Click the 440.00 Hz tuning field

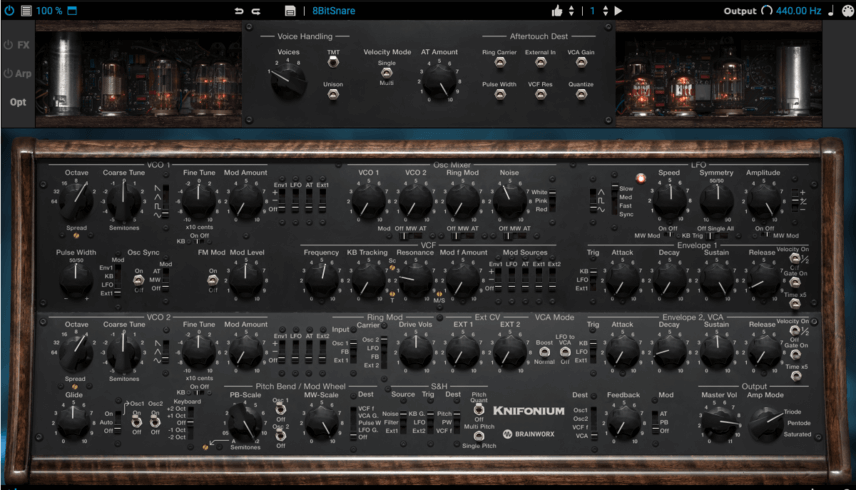pyautogui.click(x=798, y=10)
